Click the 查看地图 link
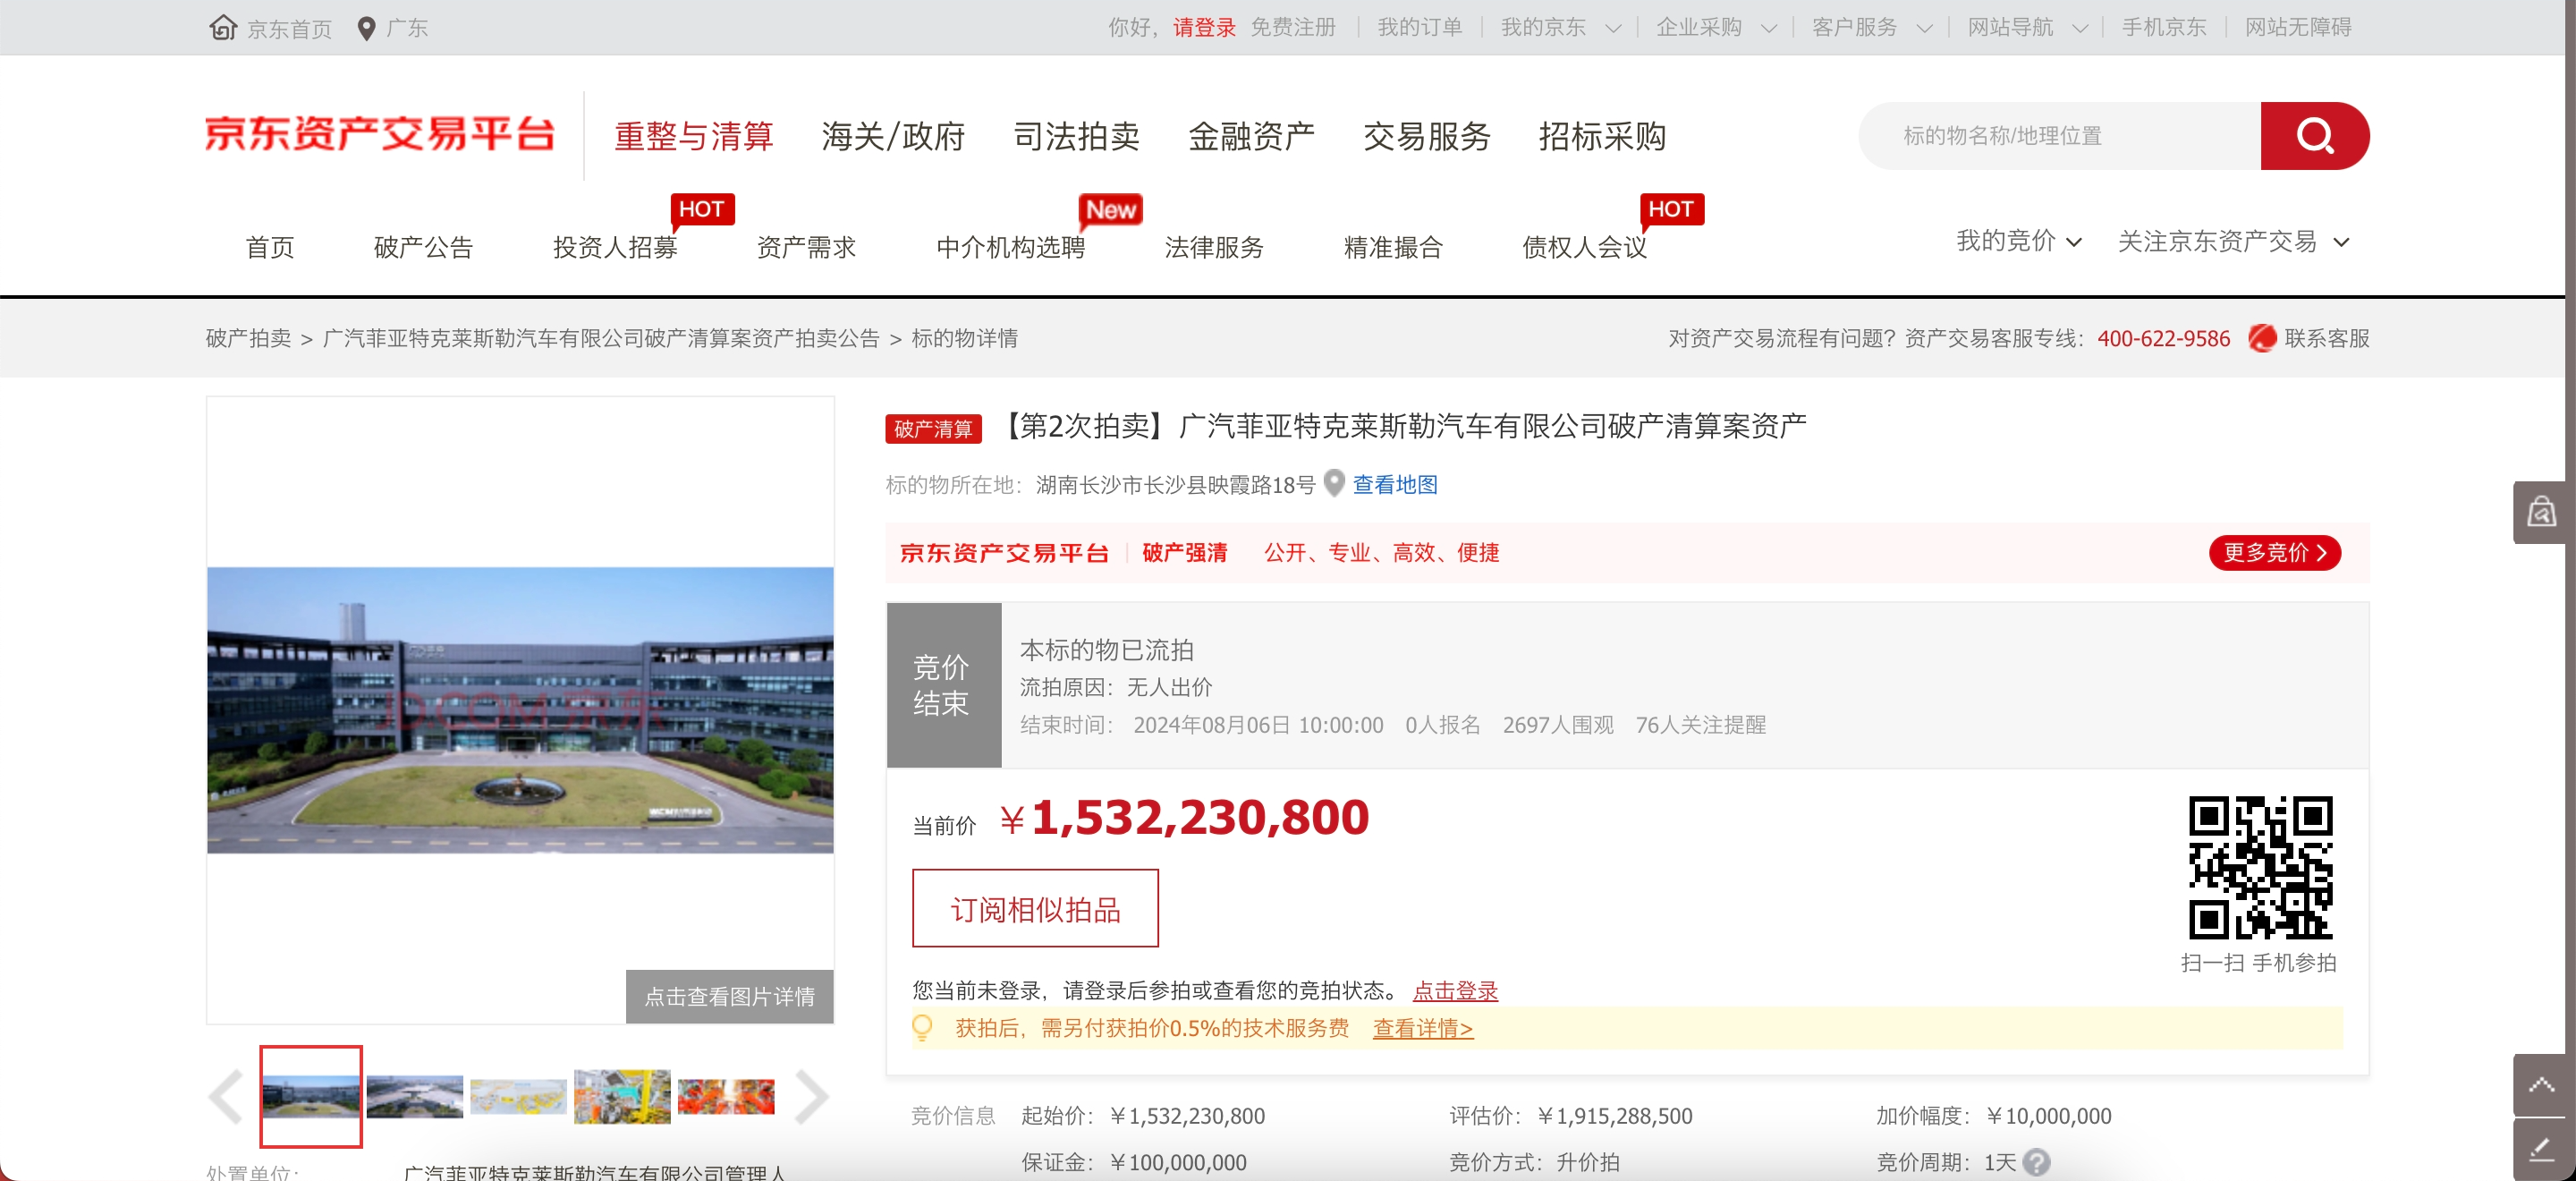Viewport: 2576px width, 1181px height. (1394, 485)
